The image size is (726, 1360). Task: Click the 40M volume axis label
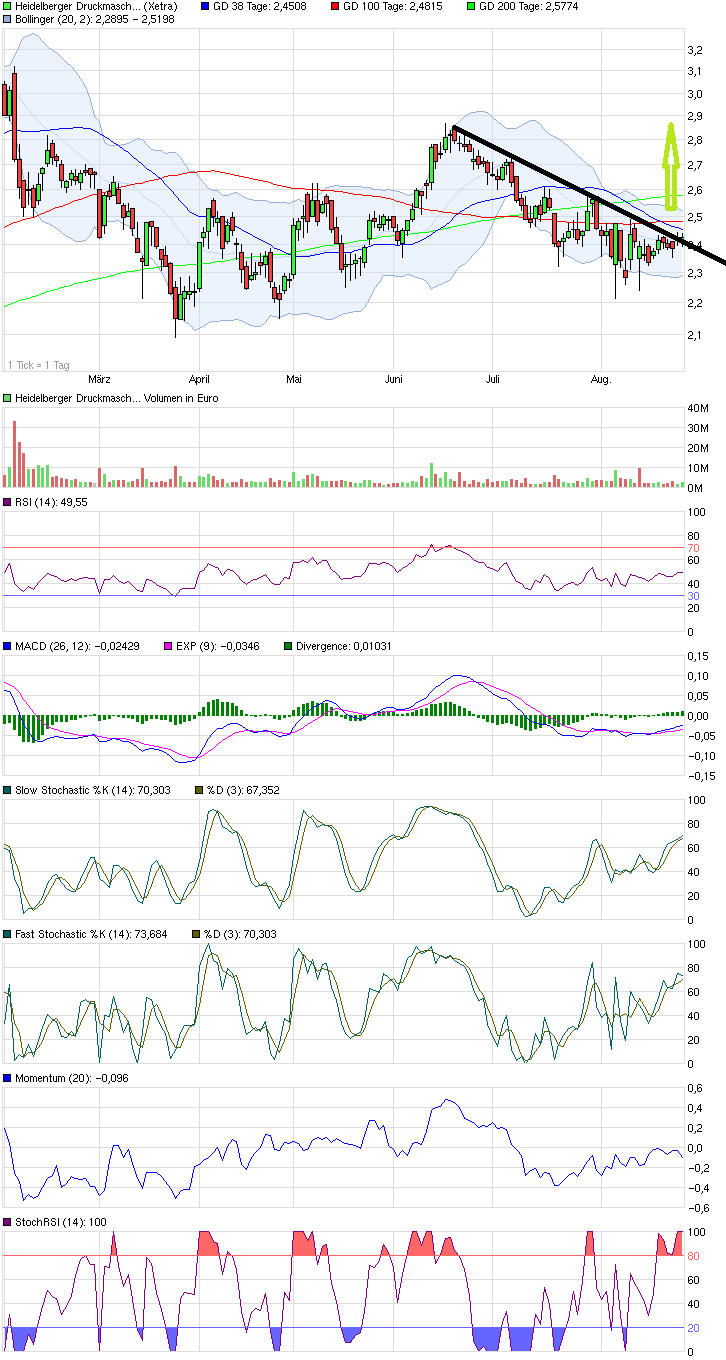[x=696, y=408]
